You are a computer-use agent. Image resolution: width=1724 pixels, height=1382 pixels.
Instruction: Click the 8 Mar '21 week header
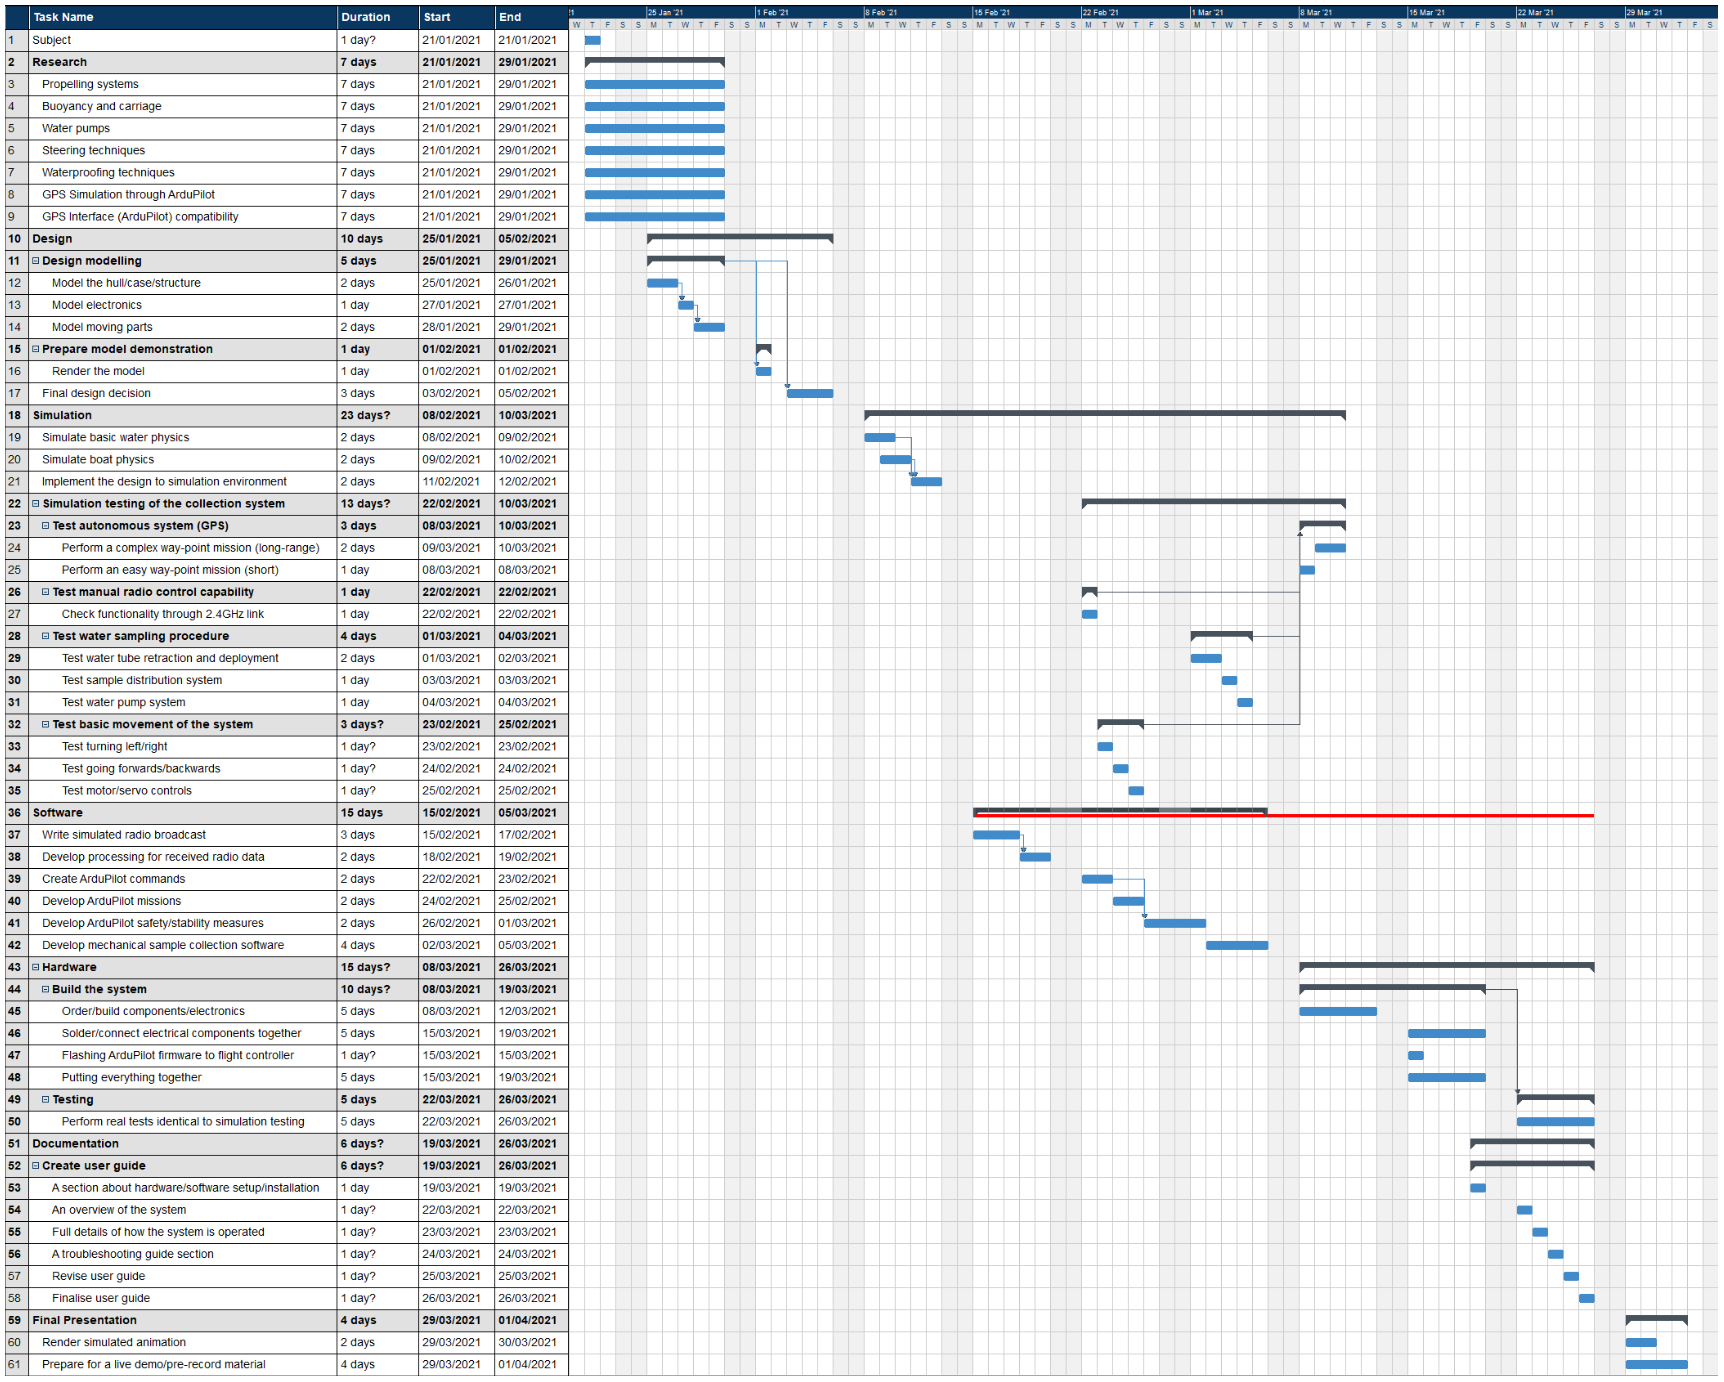pos(1353,12)
